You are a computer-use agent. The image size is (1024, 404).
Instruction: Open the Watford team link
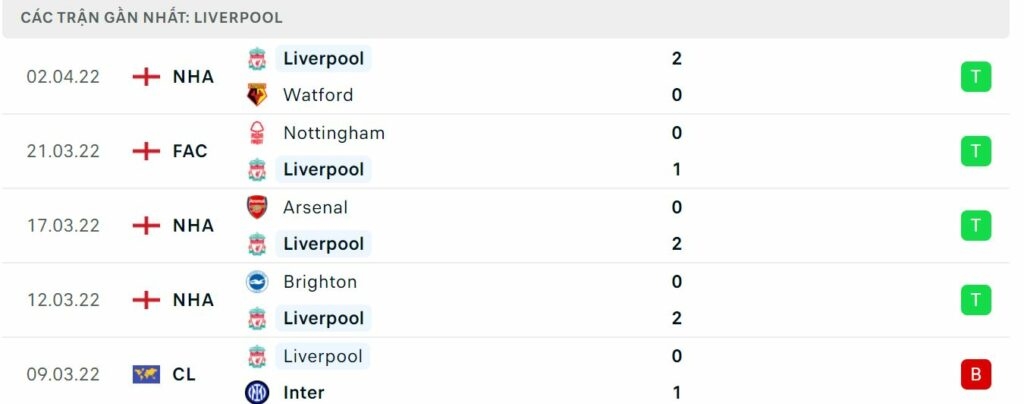pyautogui.click(x=318, y=95)
